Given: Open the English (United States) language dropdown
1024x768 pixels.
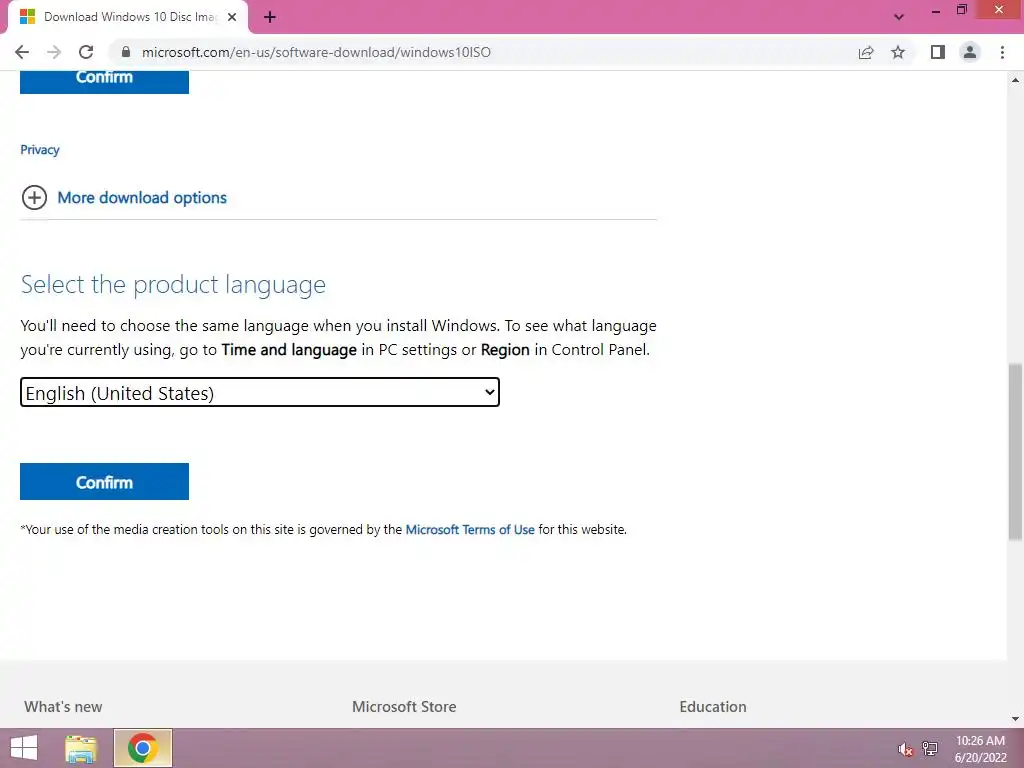Looking at the screenshot, I should (260, 392).
